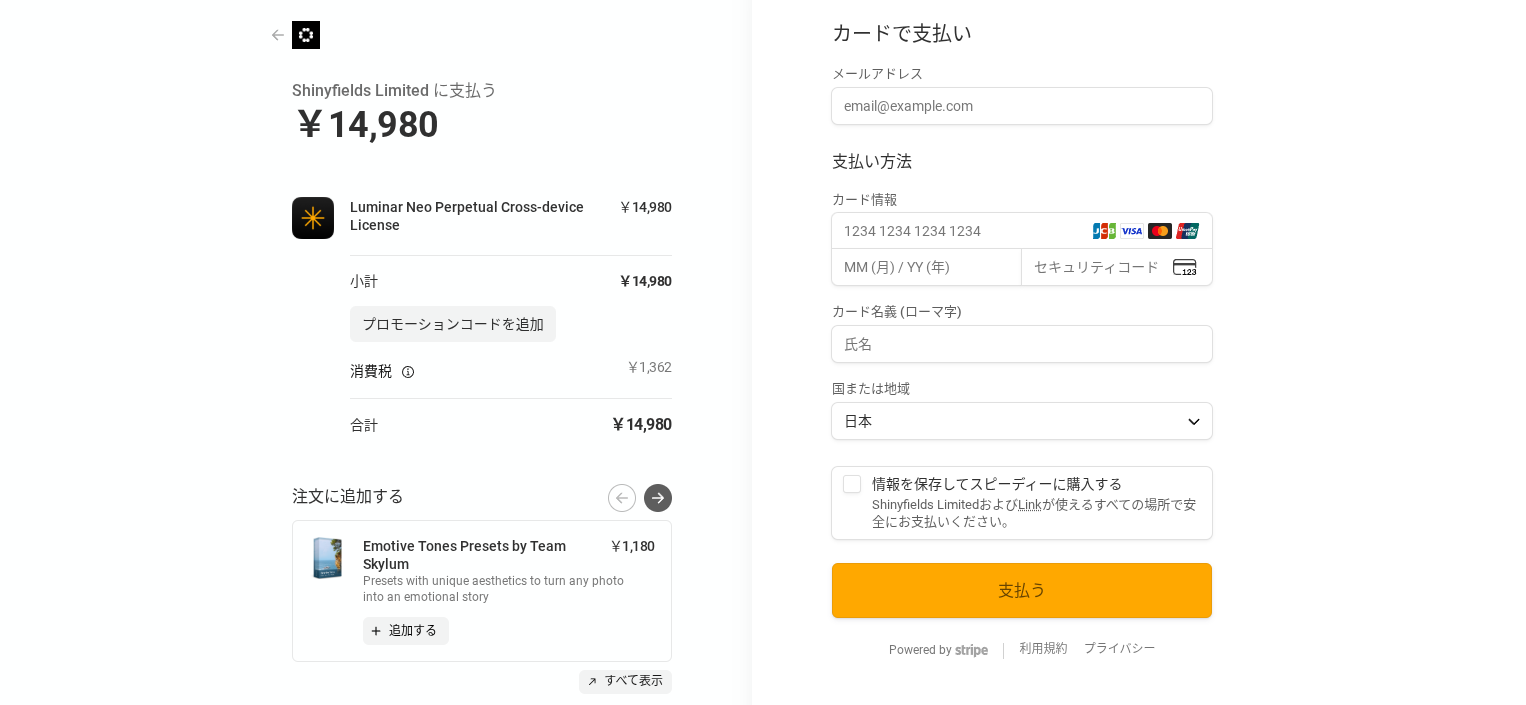Open the 利用規約 terms link
This screenshot has width=1526, height=705.
click(x=1043, y=648)
